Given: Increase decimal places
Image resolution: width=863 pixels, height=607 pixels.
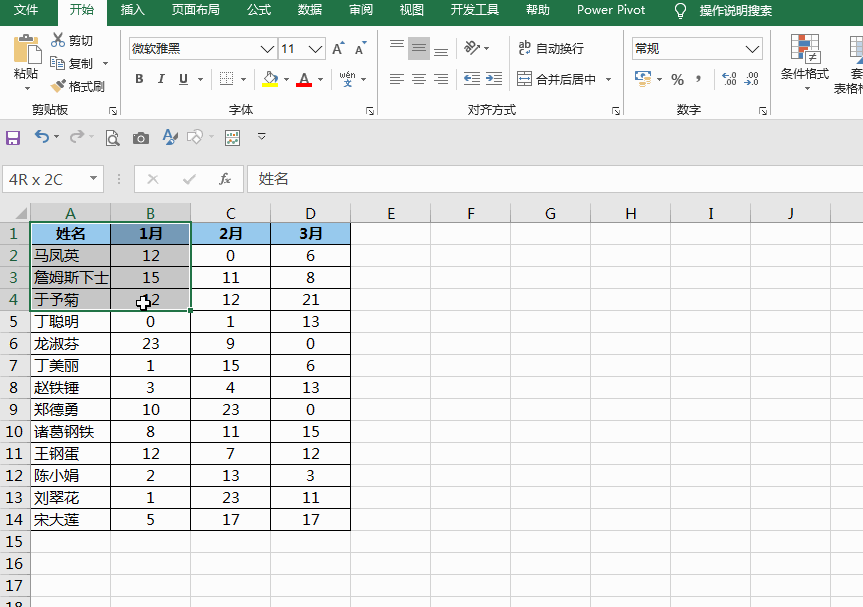Looking at the screenshot, I should [x=729, y=79].
